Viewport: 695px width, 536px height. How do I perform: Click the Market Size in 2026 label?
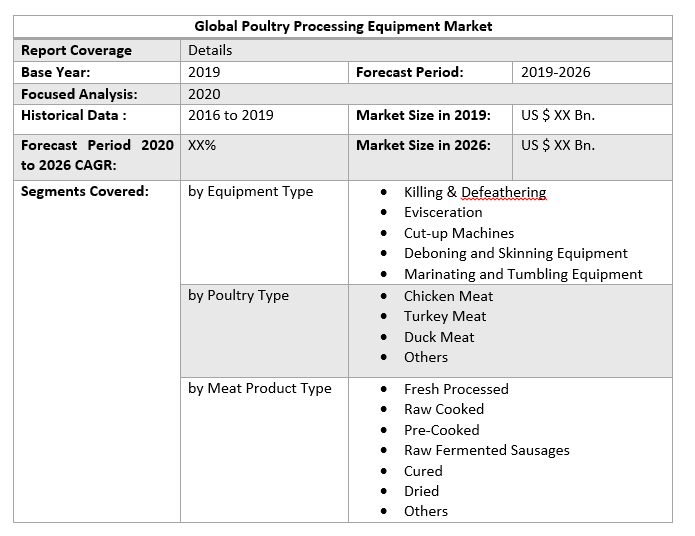423,145
